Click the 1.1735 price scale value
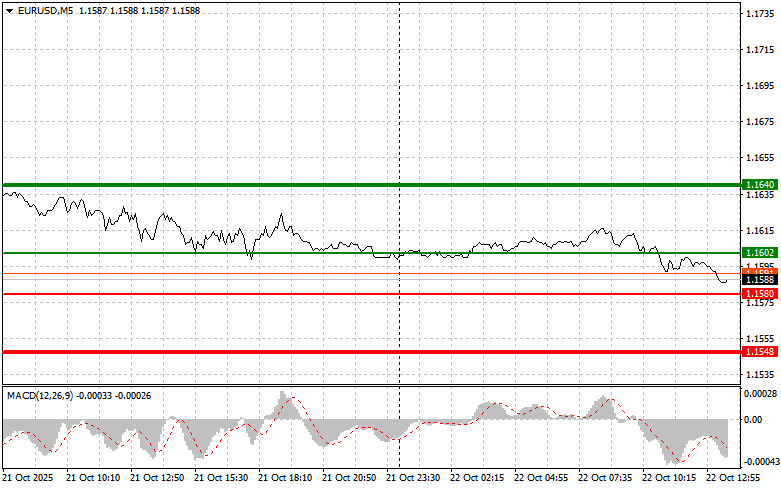This screenshot has width=781, height=489. coord(760,13)
